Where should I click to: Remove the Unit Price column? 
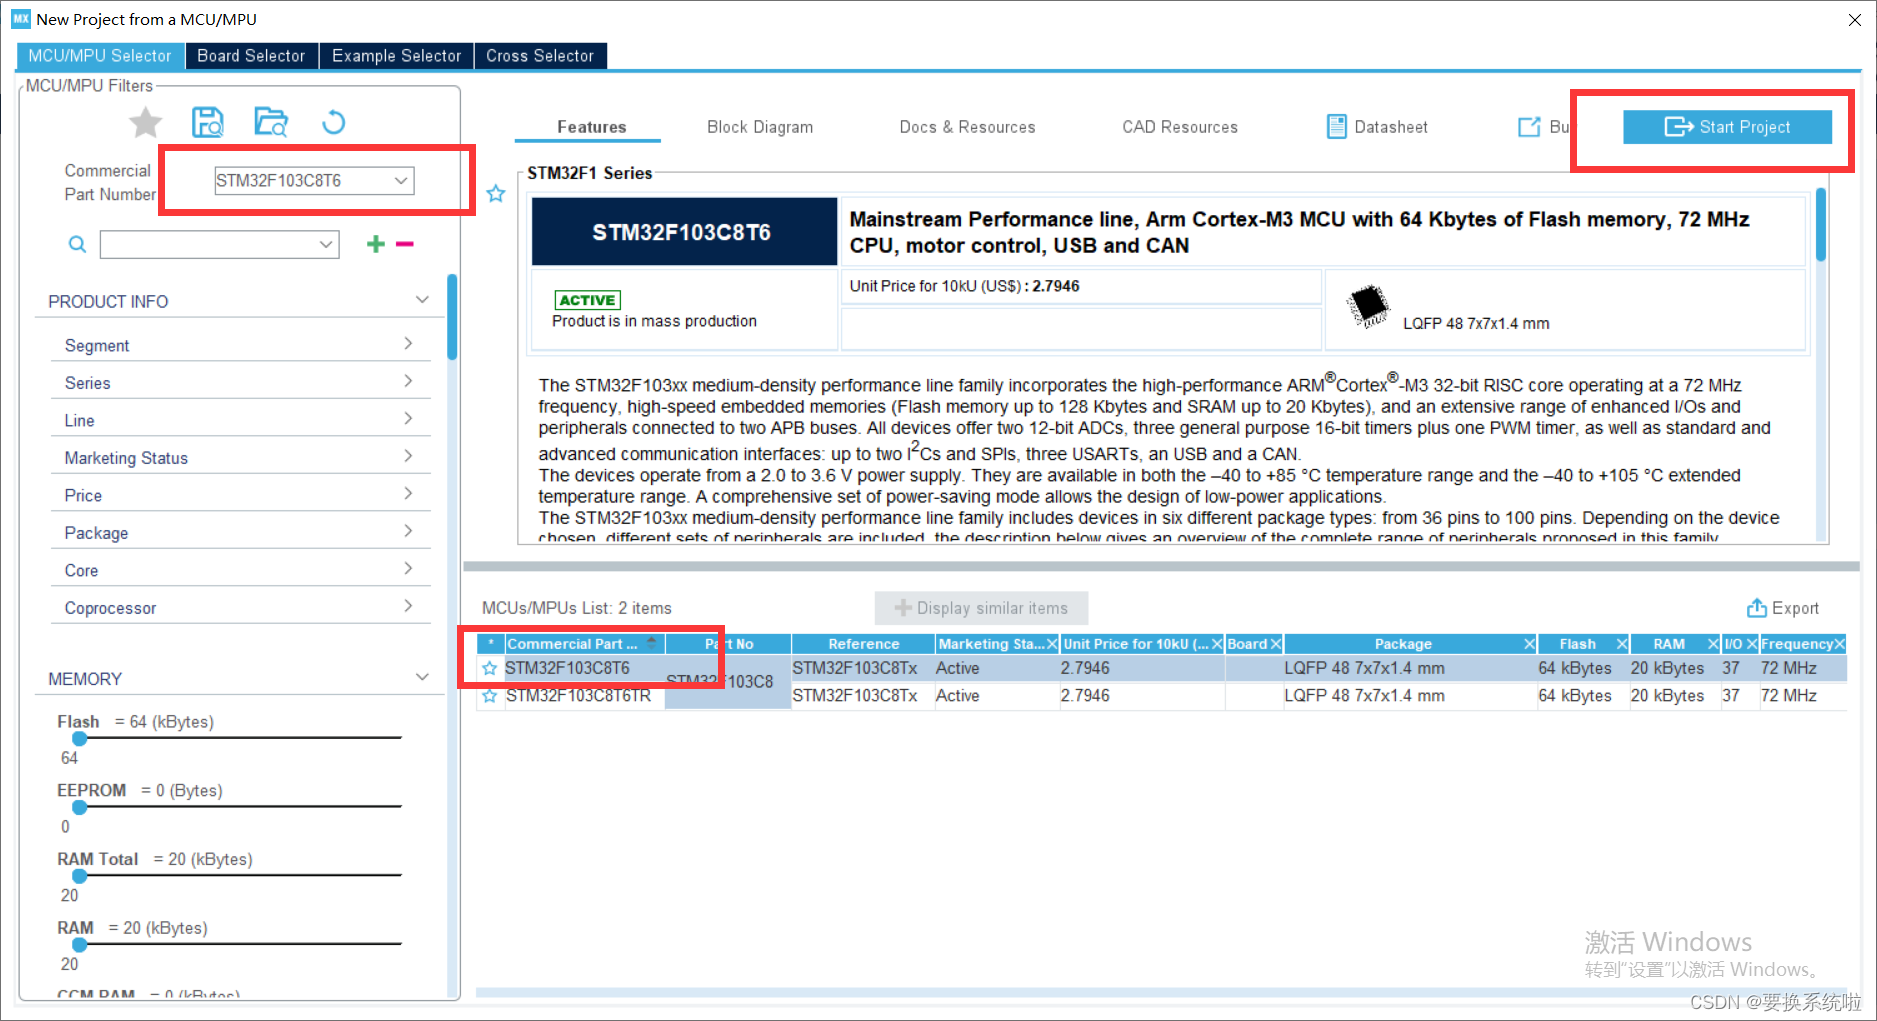pos(1217,644)
